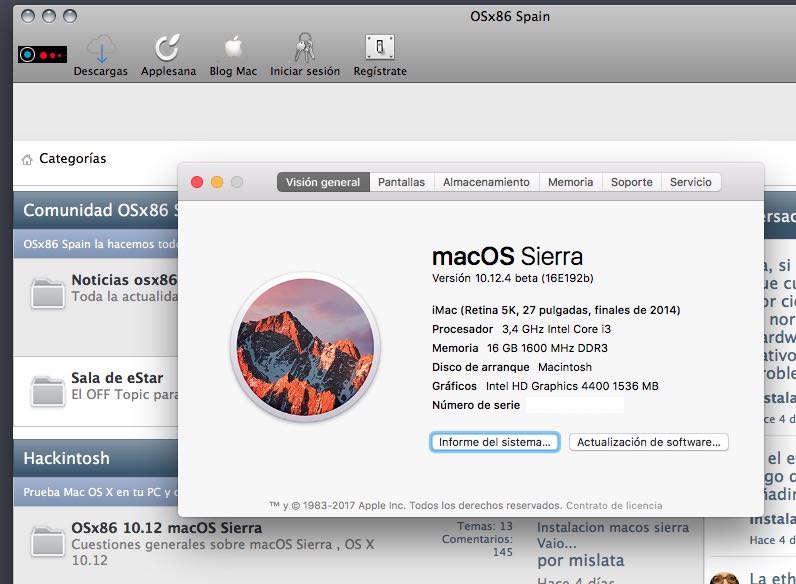Image resolution: width=796 pixels, height=584 pixels.
Task: Select the Memoria tab
Action: pyautogui.click(x=571, y=182)
